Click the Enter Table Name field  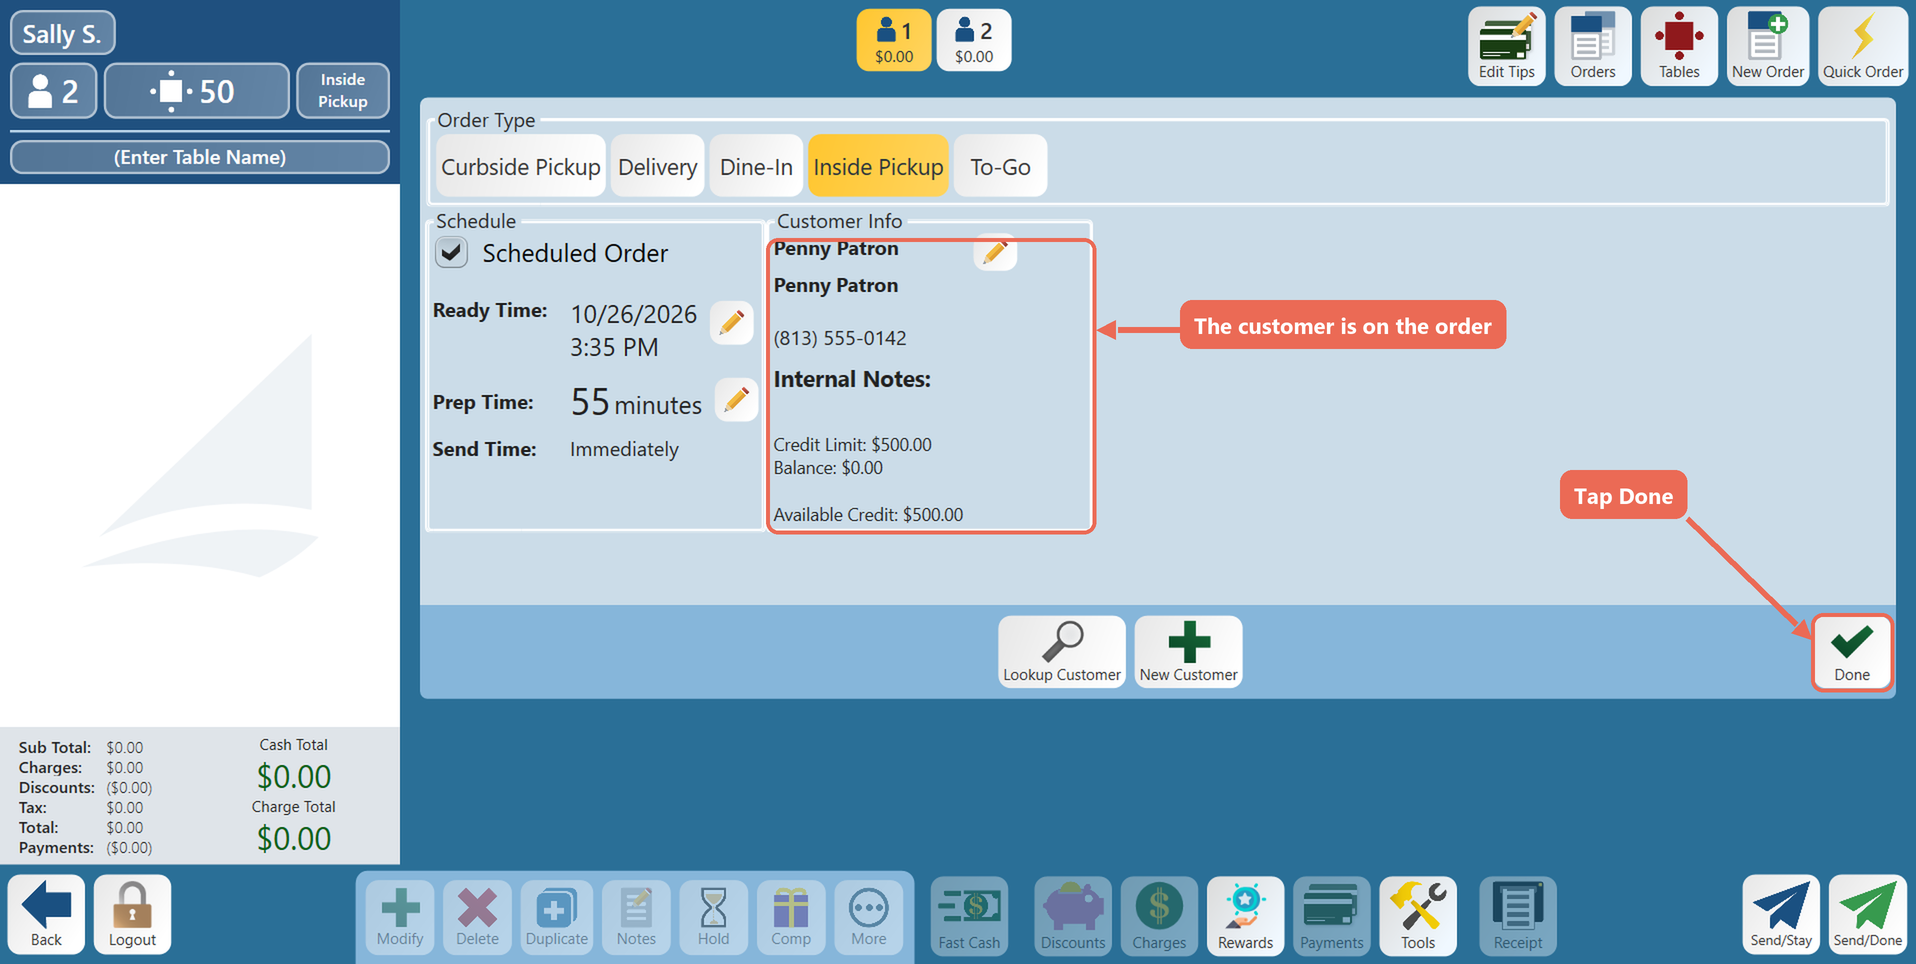coord(200,157)
